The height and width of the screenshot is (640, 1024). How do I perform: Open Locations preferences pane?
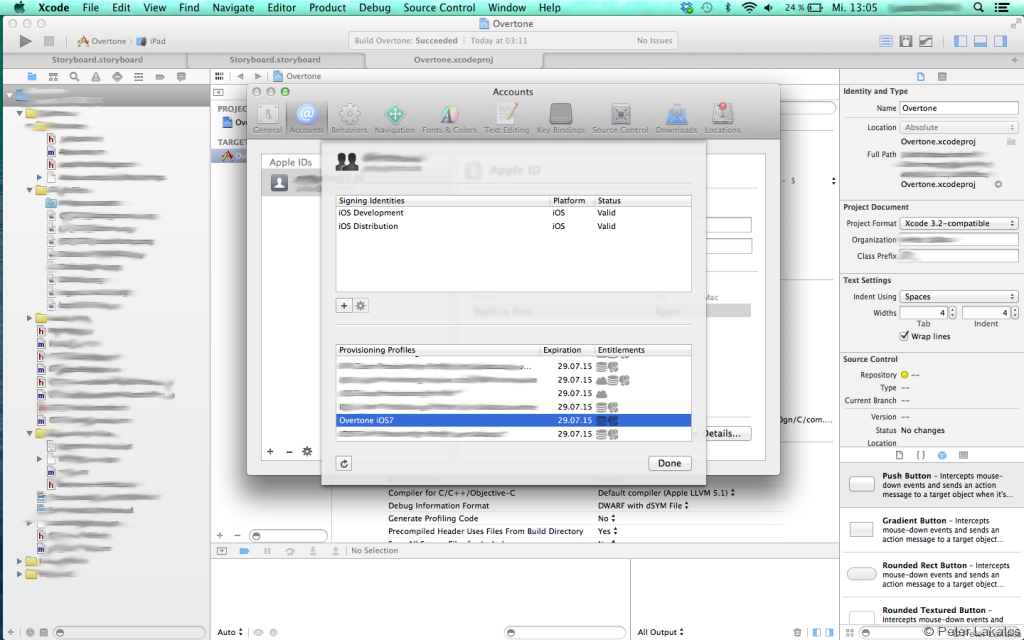tap(722, 119)
